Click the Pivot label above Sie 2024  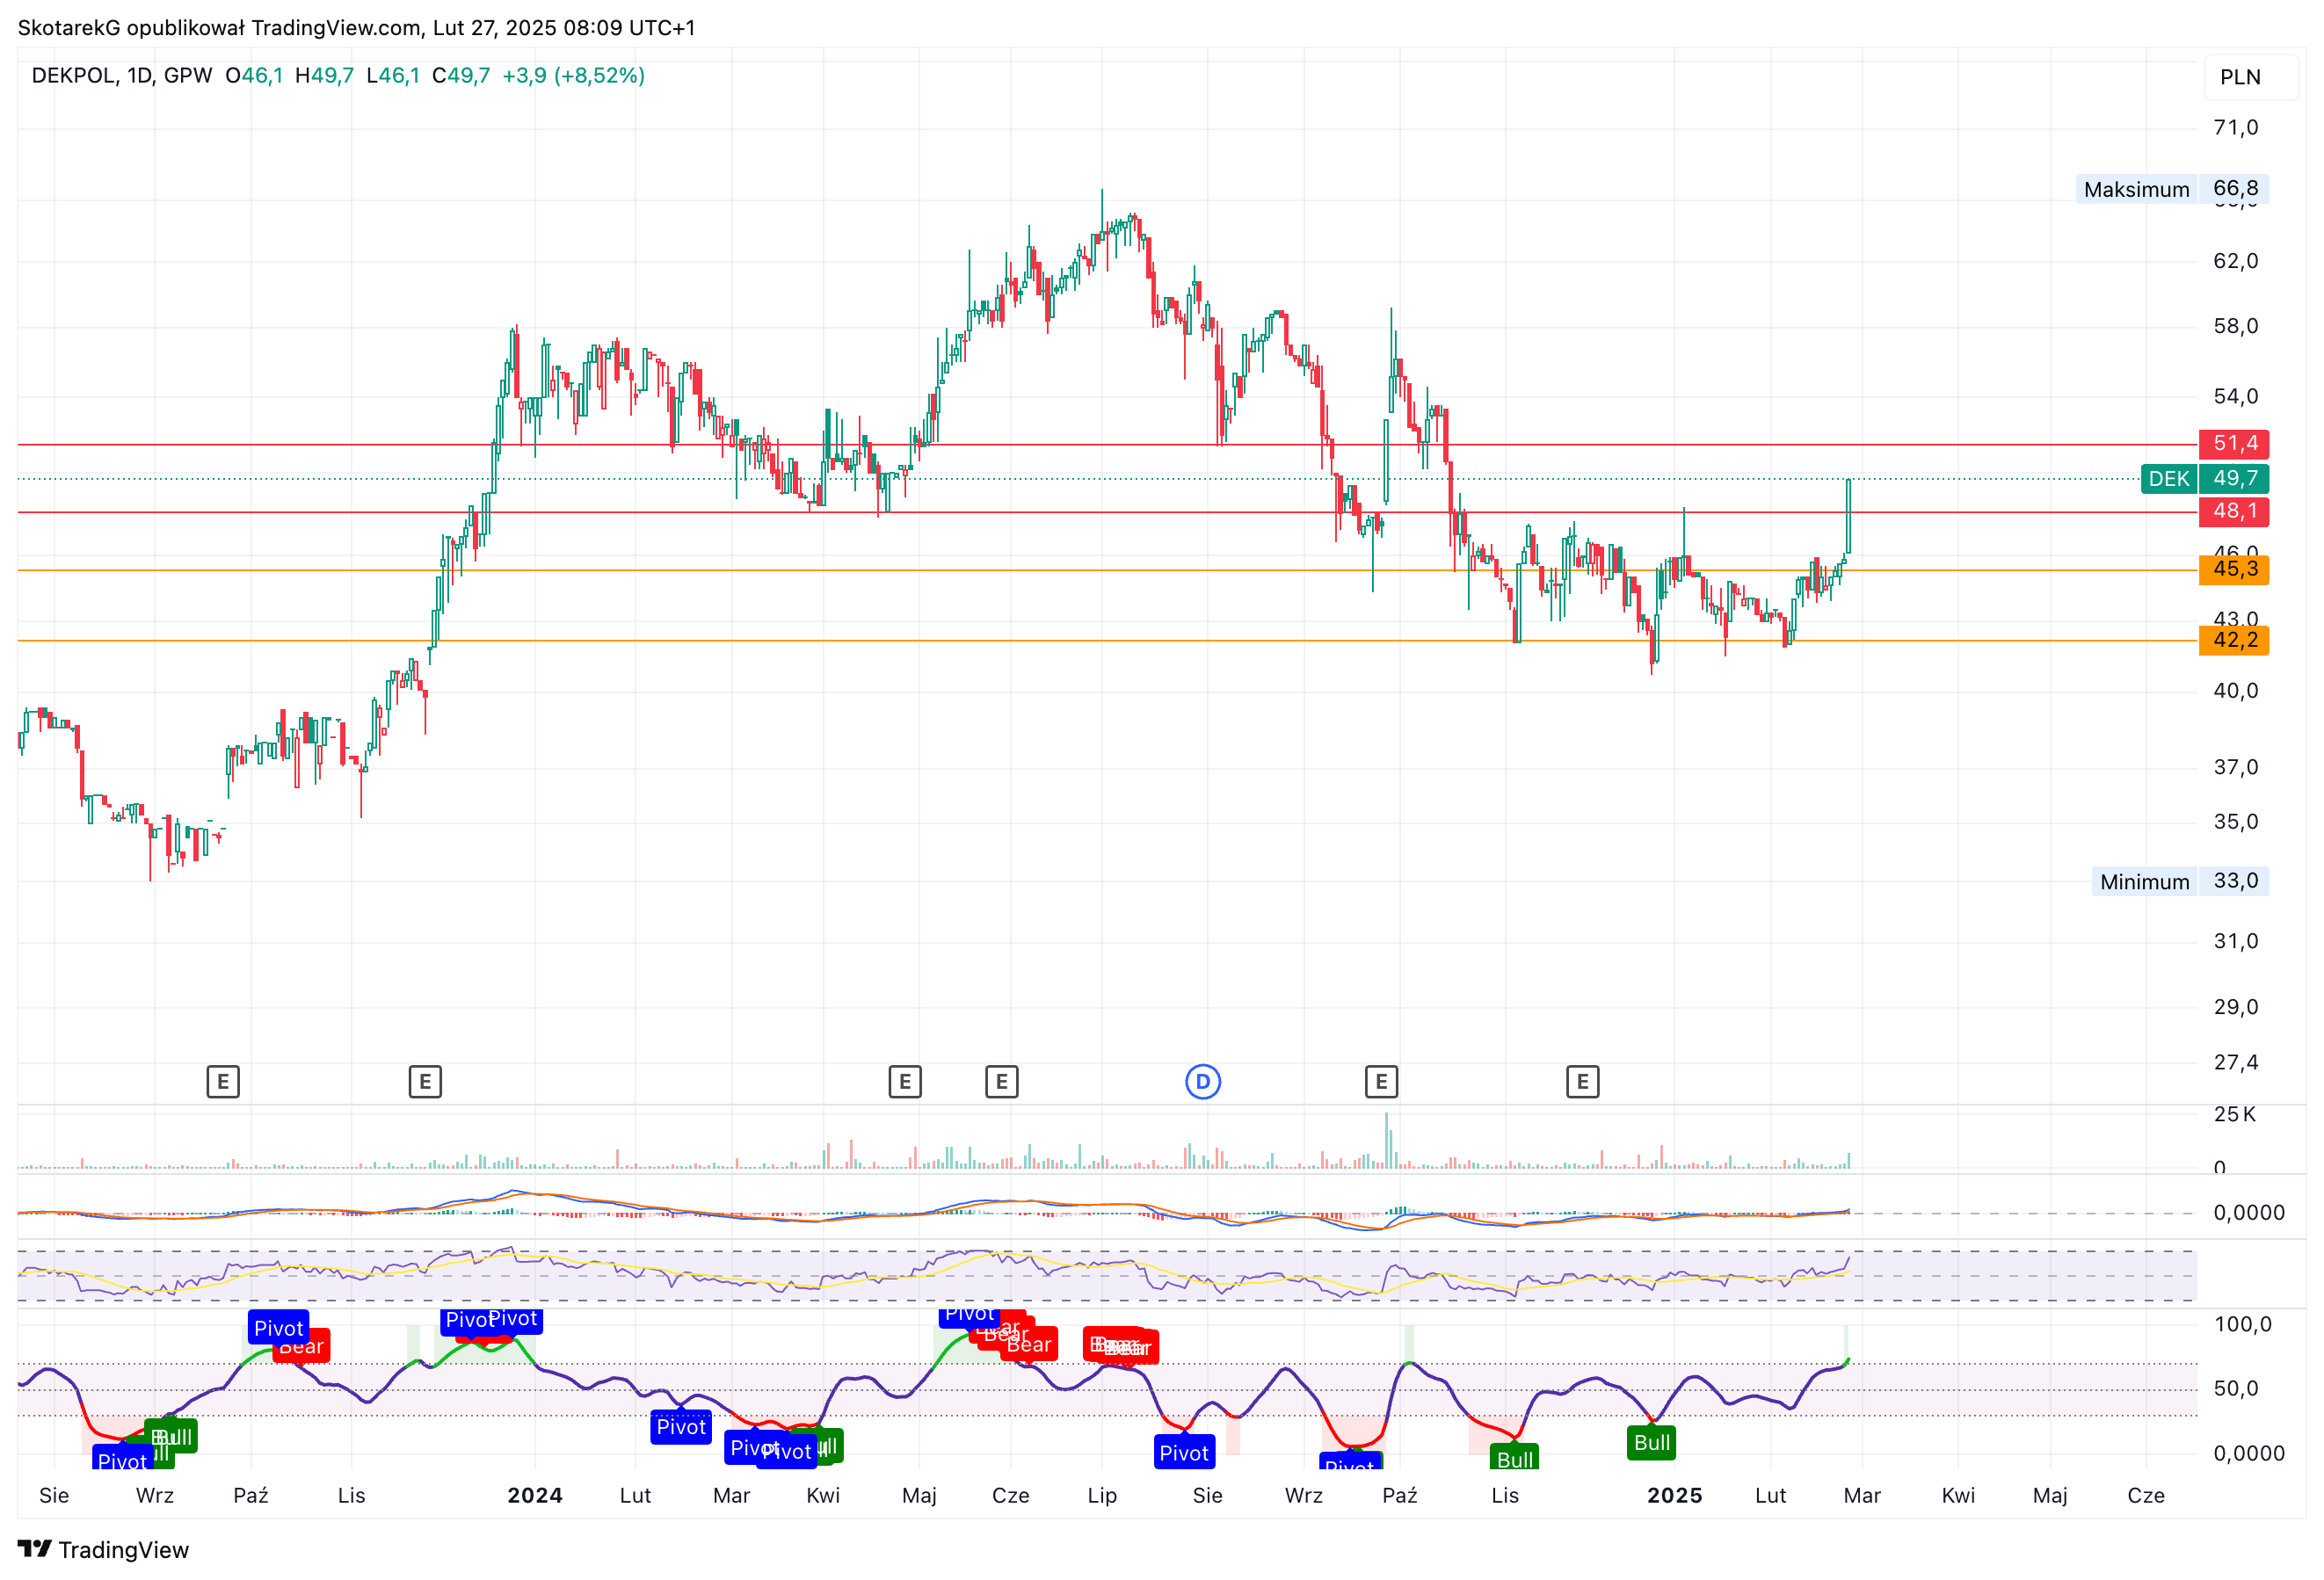[x=1184, y=1453]
